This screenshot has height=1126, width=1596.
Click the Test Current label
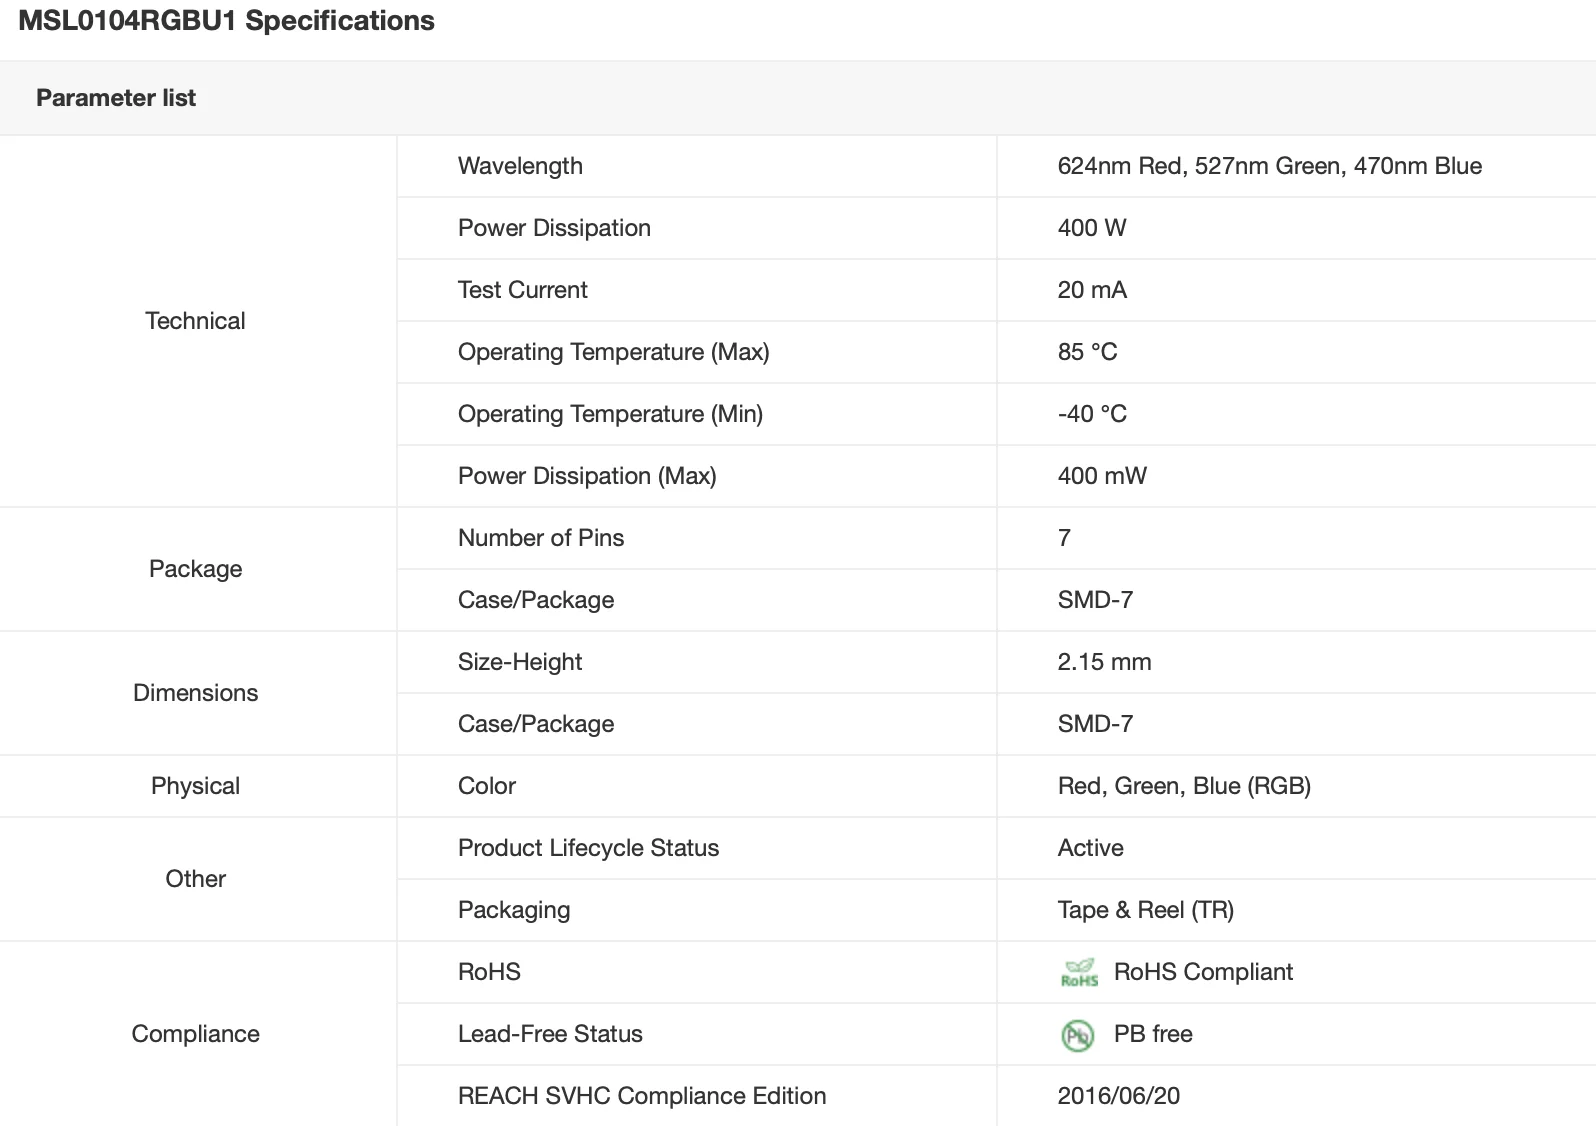522,290
